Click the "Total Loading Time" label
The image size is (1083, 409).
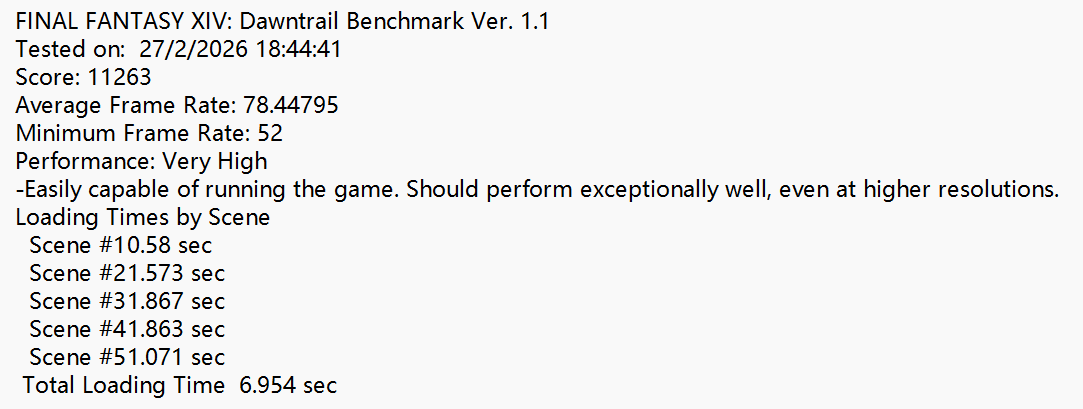(123, 385)
